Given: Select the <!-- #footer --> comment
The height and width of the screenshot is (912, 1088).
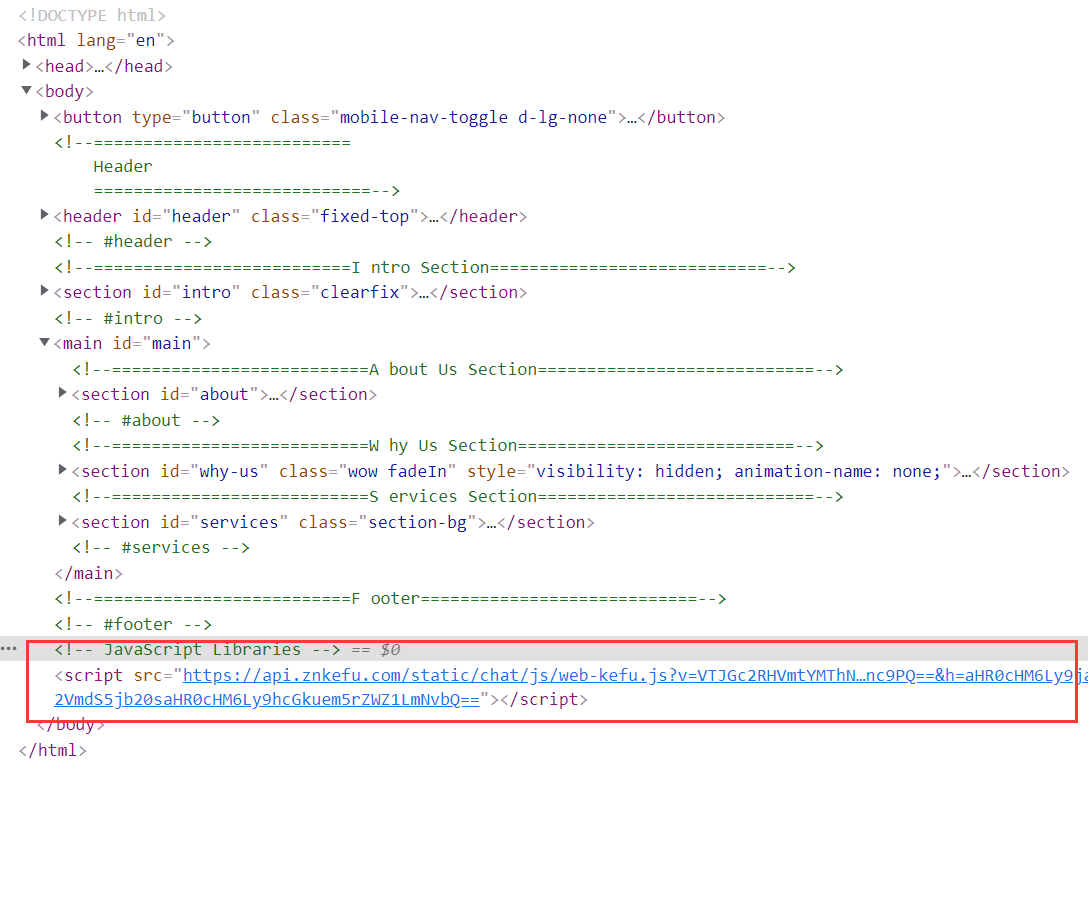Looking at the screenshot, I should tap(133, 625).
